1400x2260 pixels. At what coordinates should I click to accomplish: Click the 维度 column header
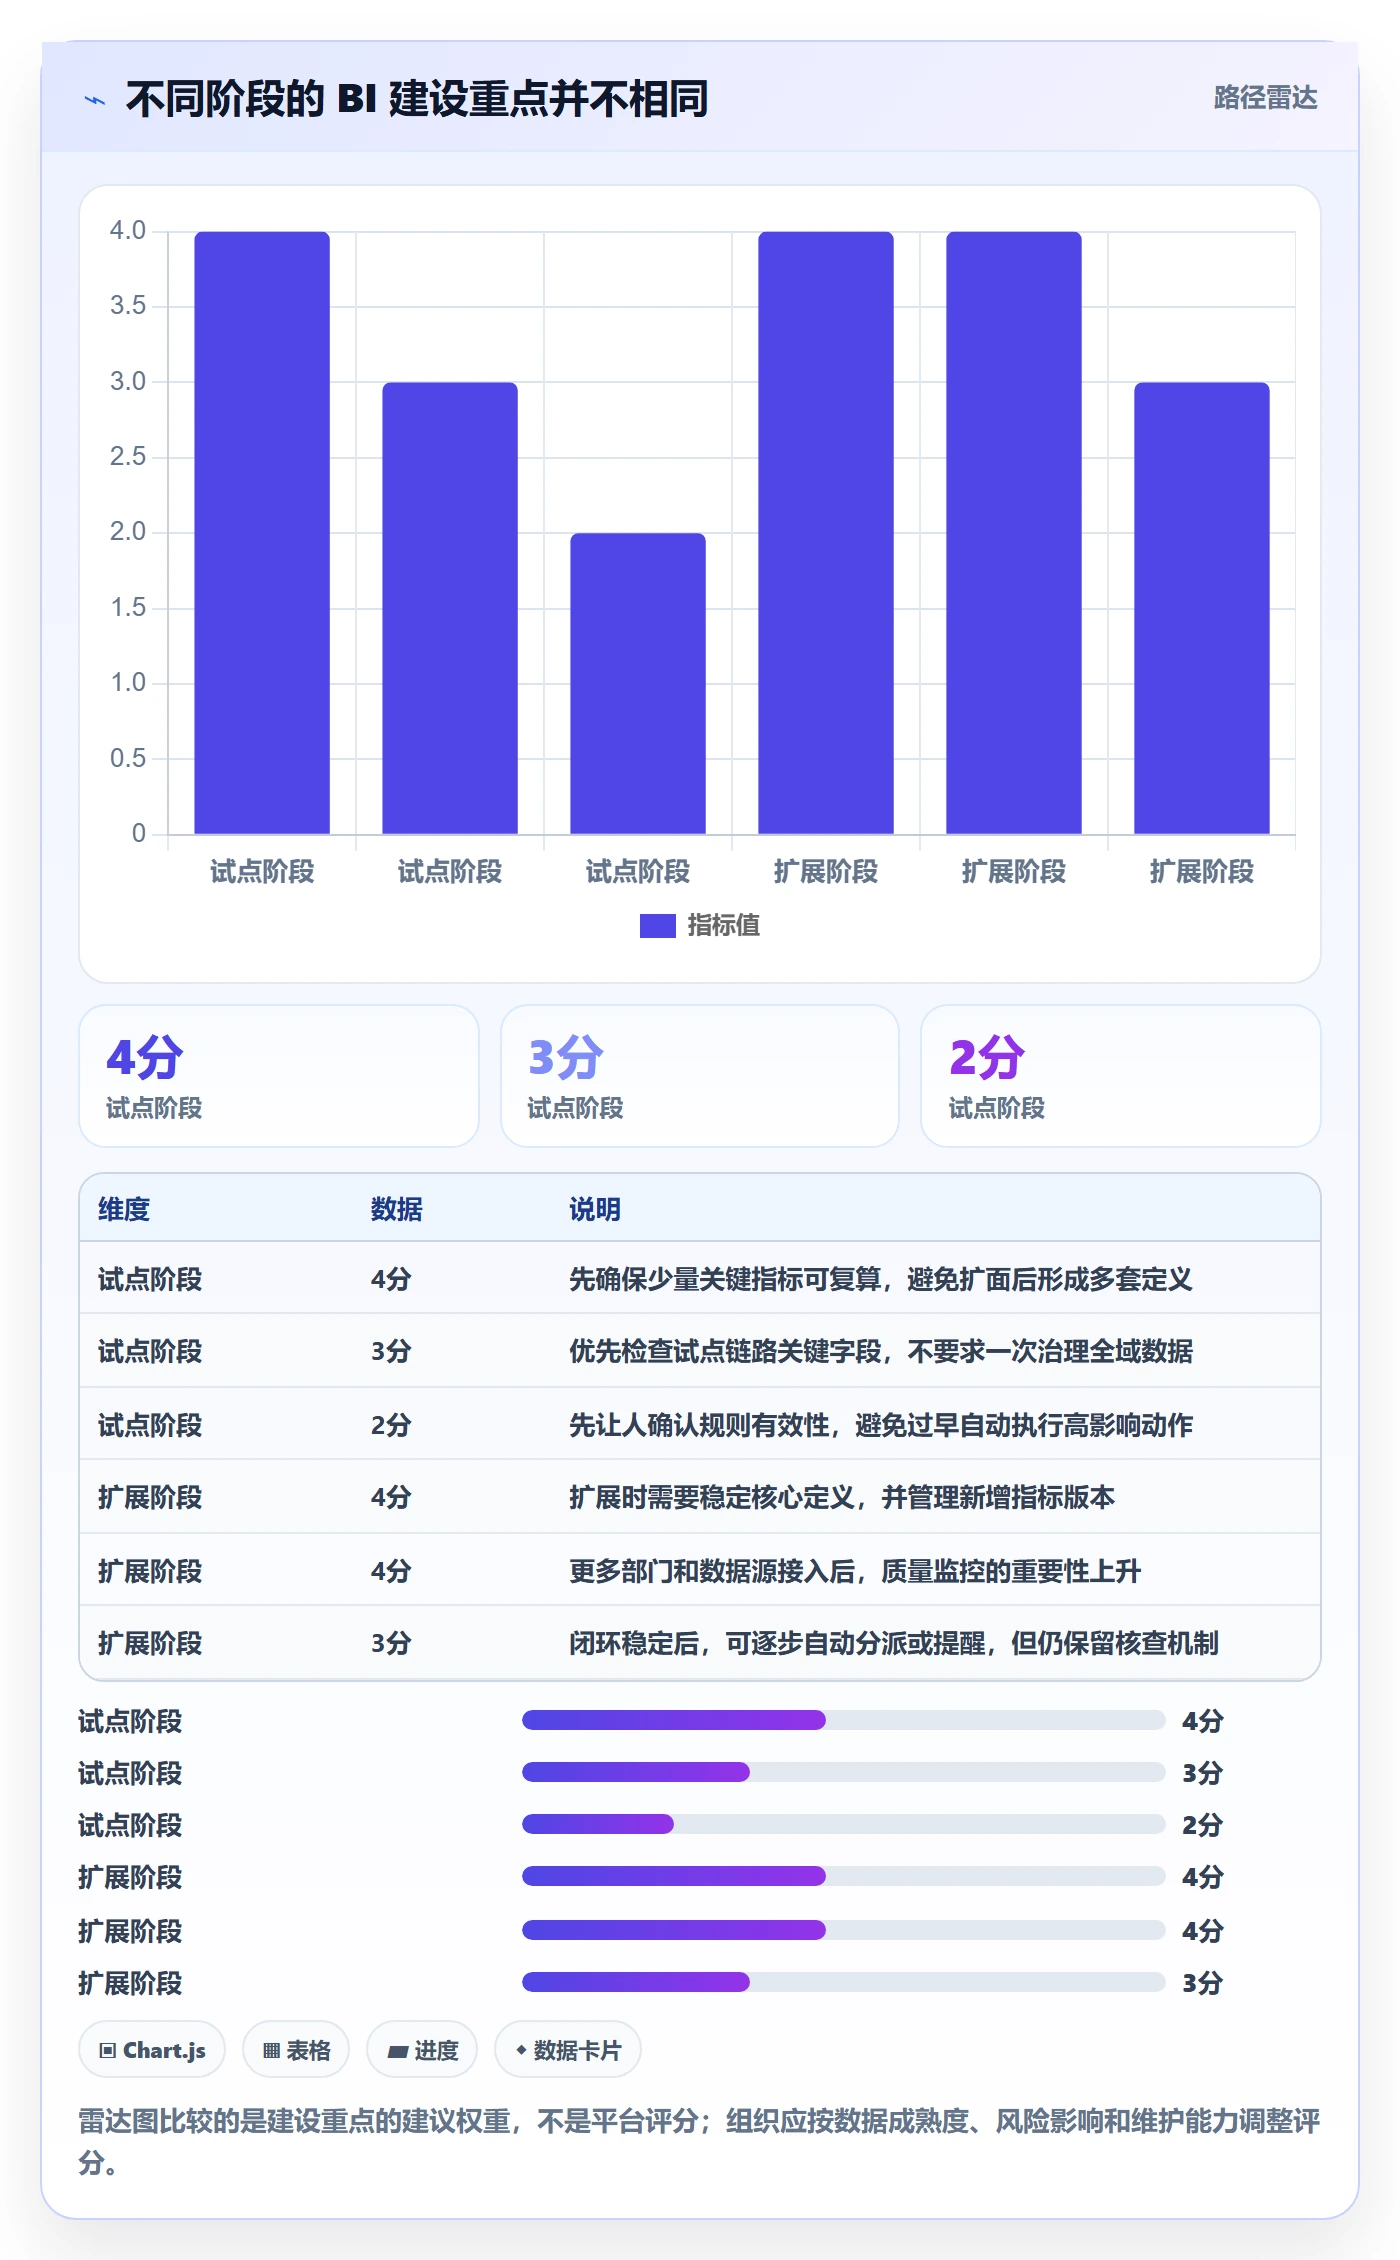coord(124,1209)
